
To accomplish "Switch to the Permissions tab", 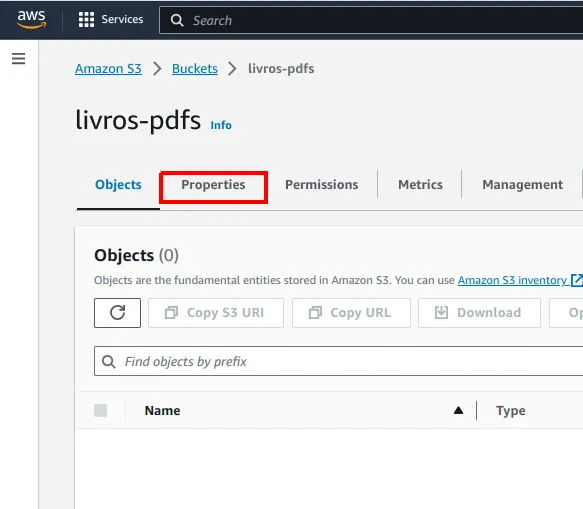I will point(322,185).
